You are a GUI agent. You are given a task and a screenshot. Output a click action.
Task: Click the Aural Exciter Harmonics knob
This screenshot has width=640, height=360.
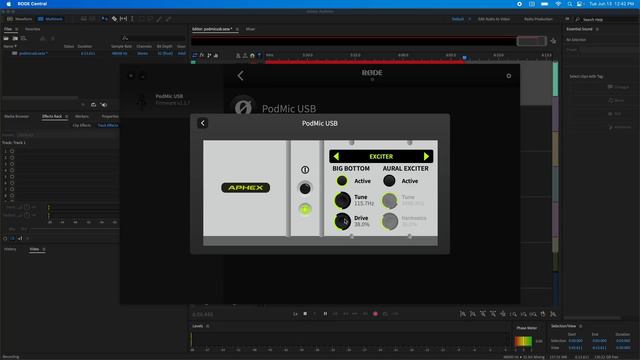point(390,221)
